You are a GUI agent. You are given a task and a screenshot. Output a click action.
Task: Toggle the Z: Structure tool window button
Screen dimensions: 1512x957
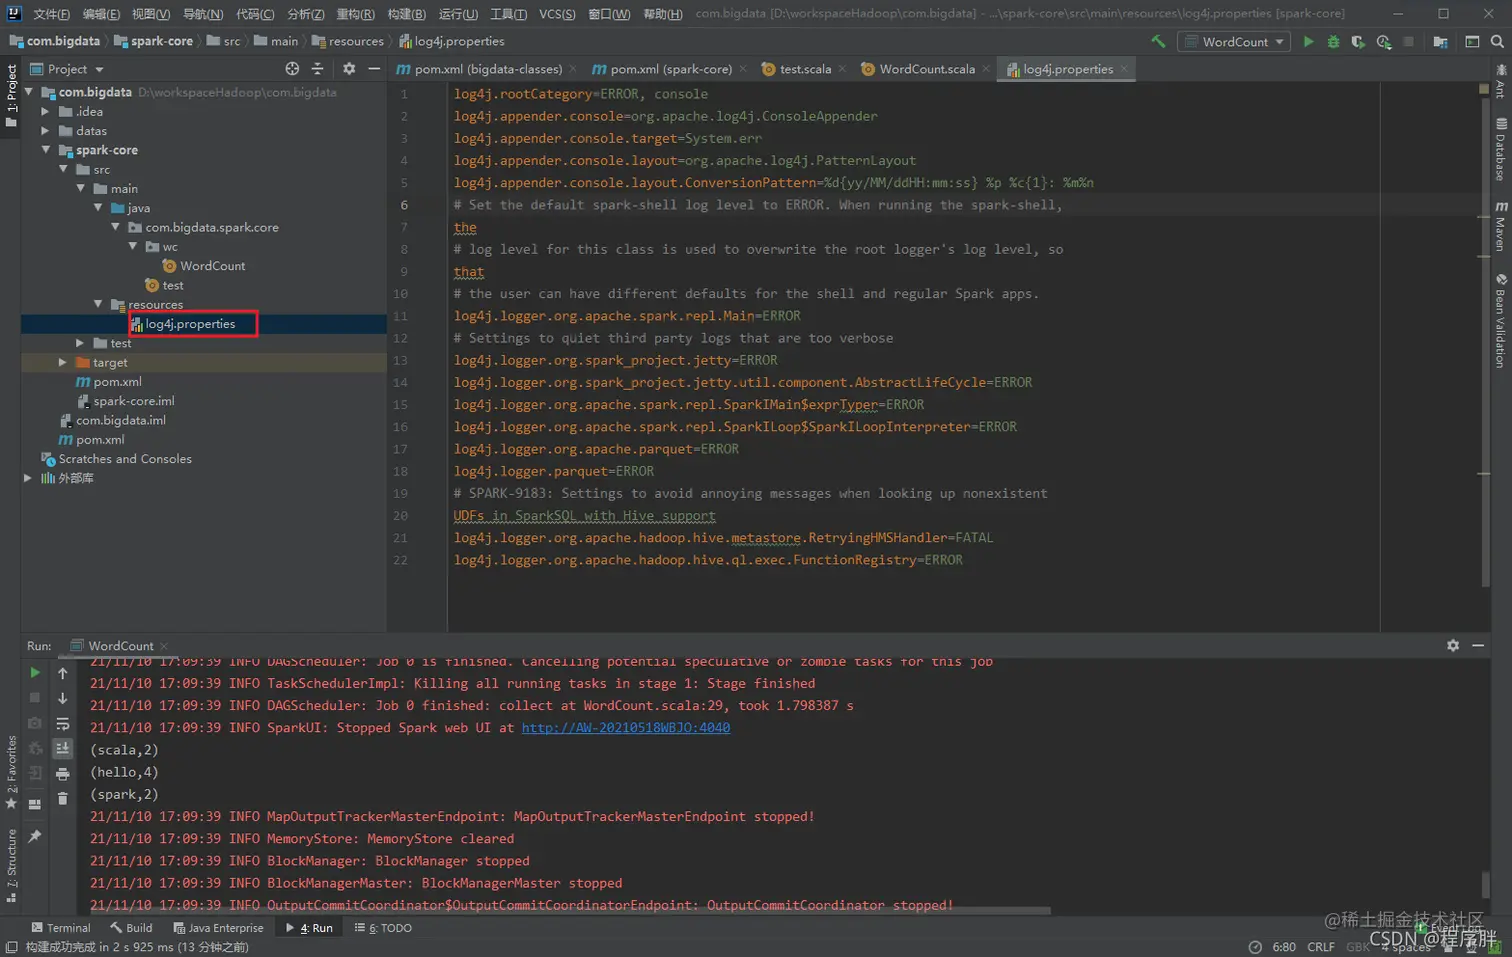(11, 866)
